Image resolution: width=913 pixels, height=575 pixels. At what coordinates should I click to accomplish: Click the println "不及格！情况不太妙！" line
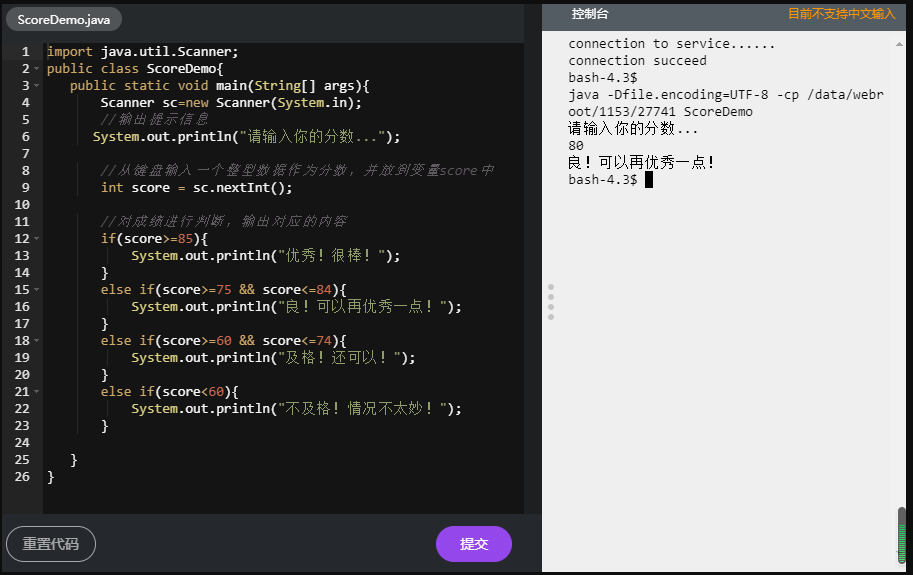coord(296,409)
